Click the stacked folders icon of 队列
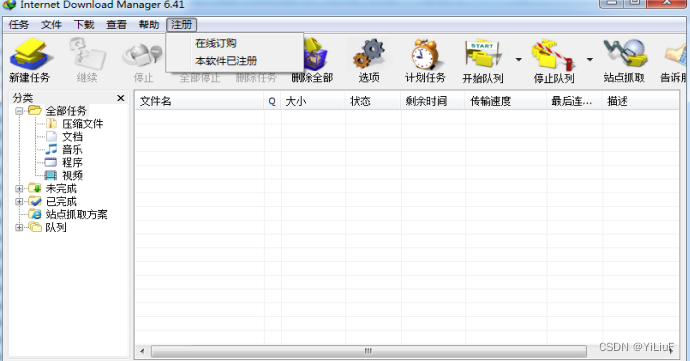The height and width of the screenshot is (361, 690). [35, 227]
